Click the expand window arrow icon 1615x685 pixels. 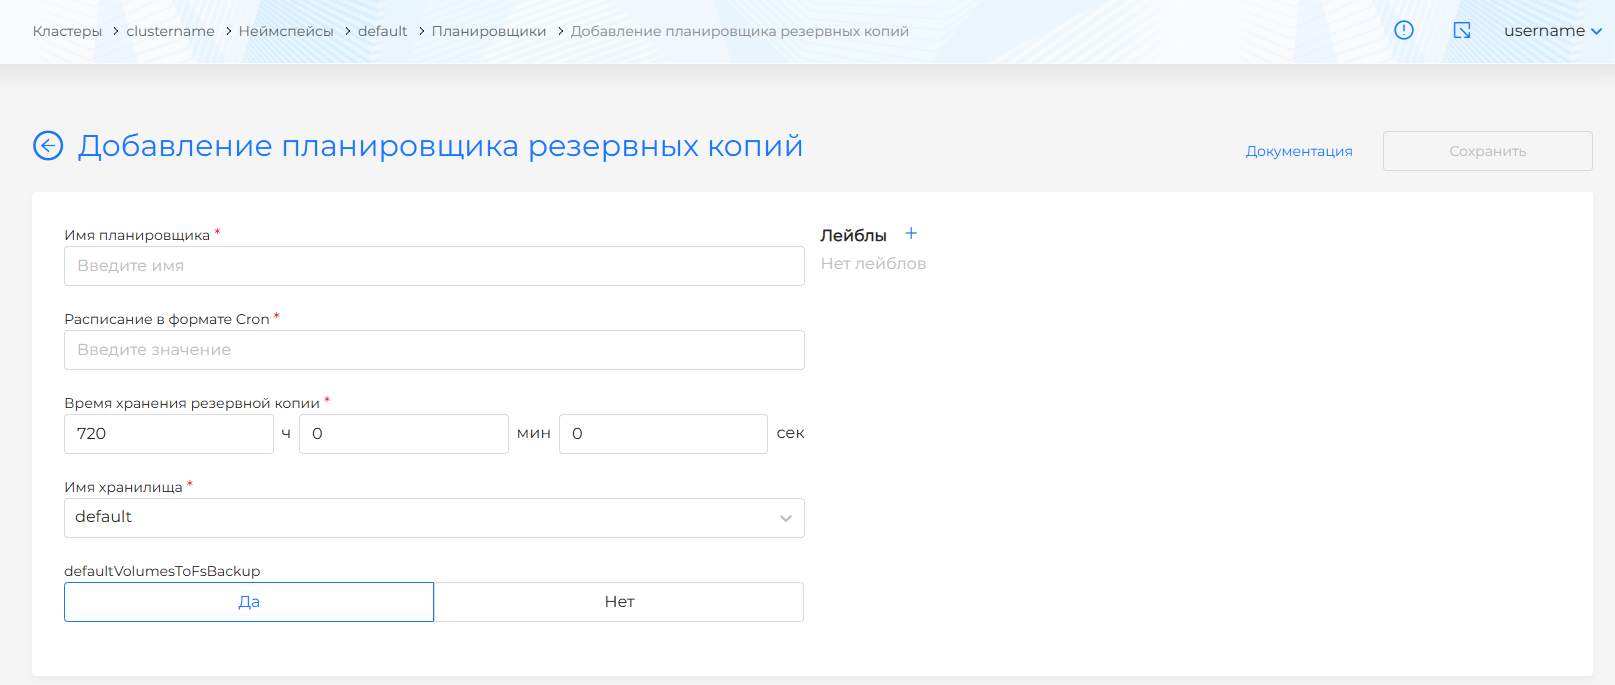tap(1462, 31)
